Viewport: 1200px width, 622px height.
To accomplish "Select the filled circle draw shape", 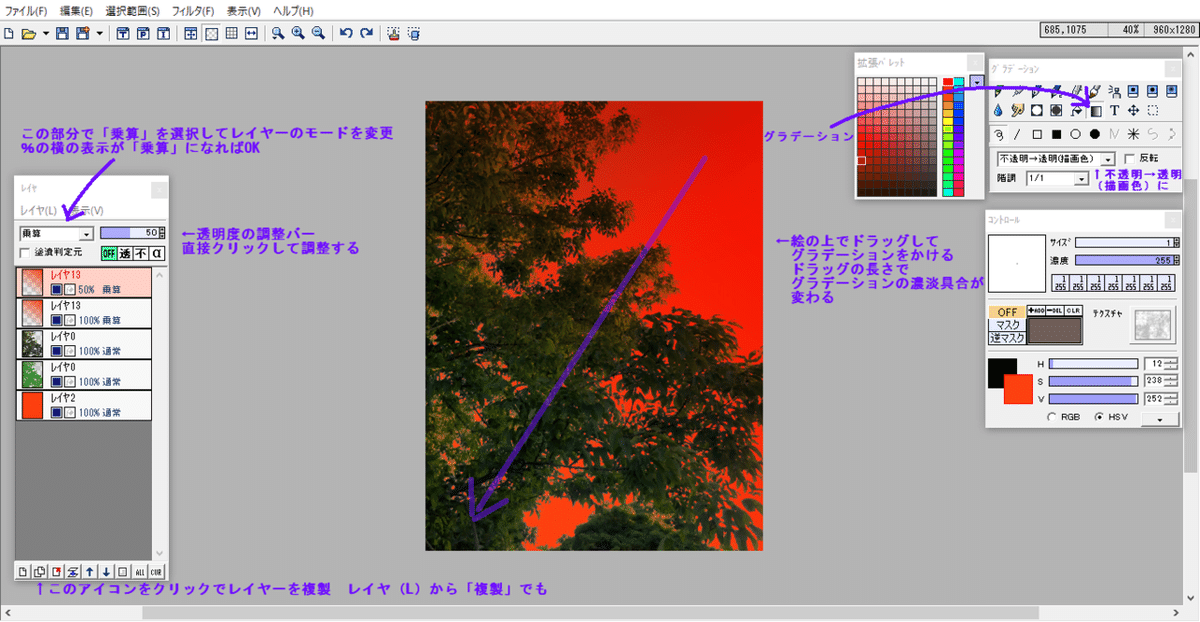I will coord(1095,133).
